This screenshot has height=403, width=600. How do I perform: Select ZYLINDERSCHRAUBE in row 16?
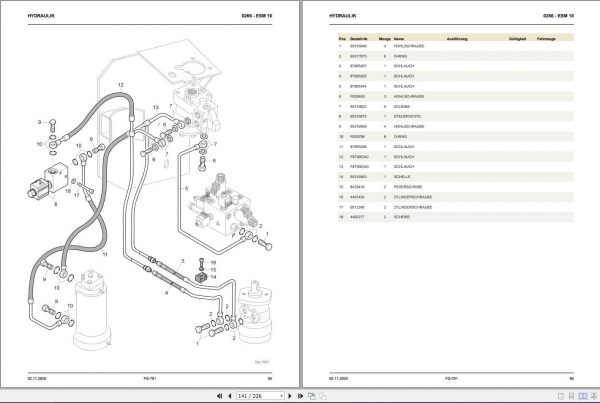(x=413, y=197)
